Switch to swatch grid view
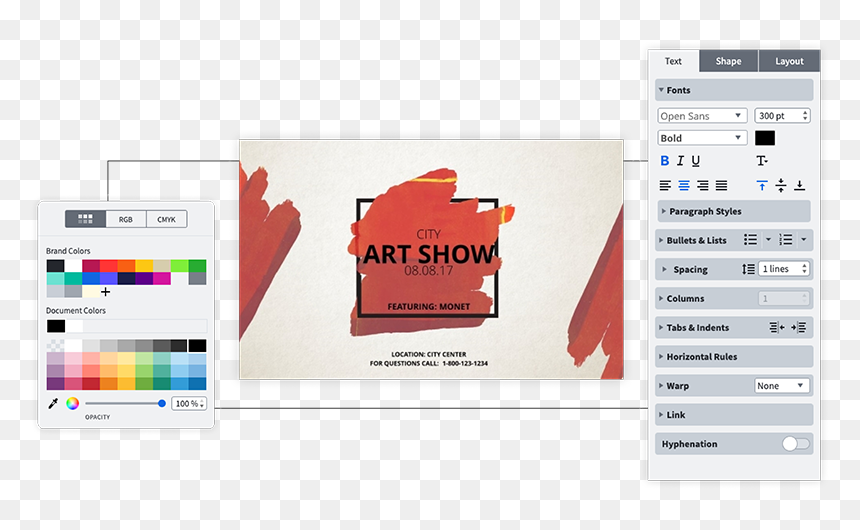The width and height of the screenshot is (860, 530). pos(86,219)
